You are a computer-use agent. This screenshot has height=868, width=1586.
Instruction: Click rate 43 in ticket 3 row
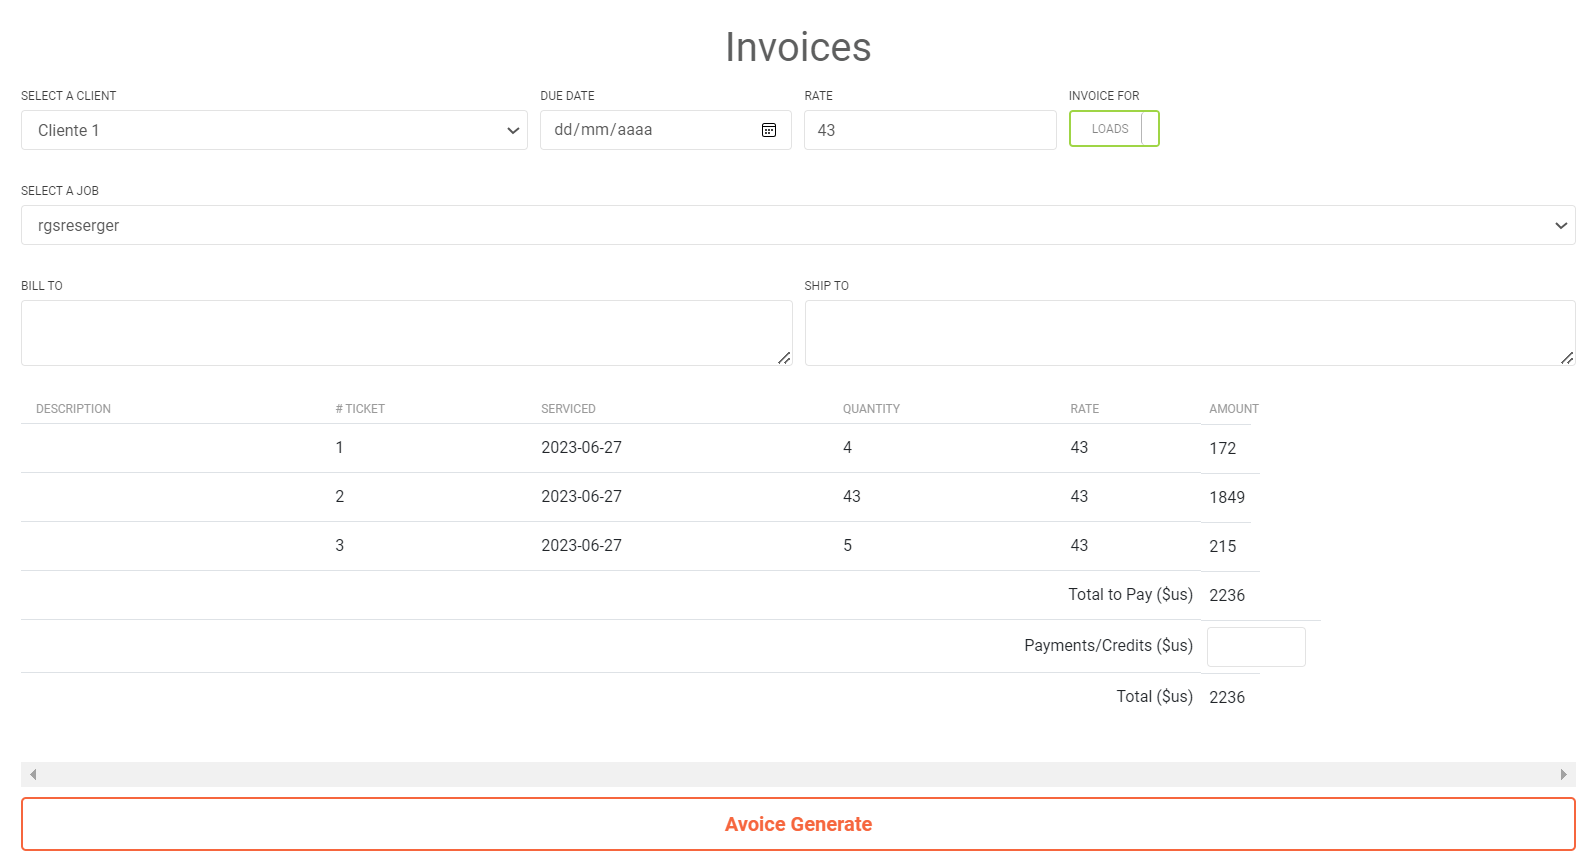(1079, 546)
